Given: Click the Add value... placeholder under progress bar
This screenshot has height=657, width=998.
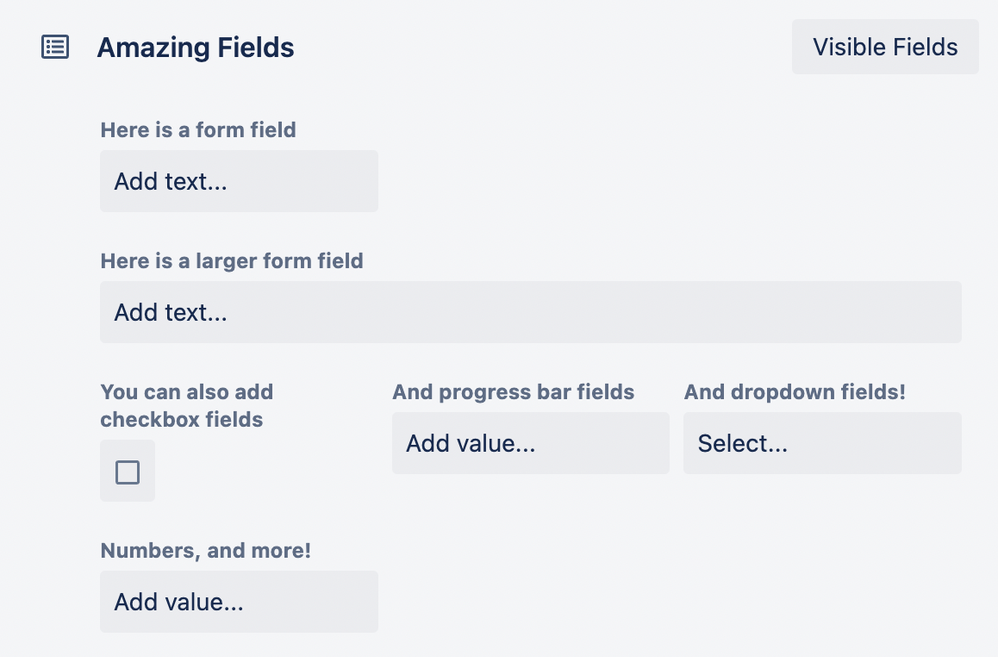Looking at the screenshot, I should point(471,443).
